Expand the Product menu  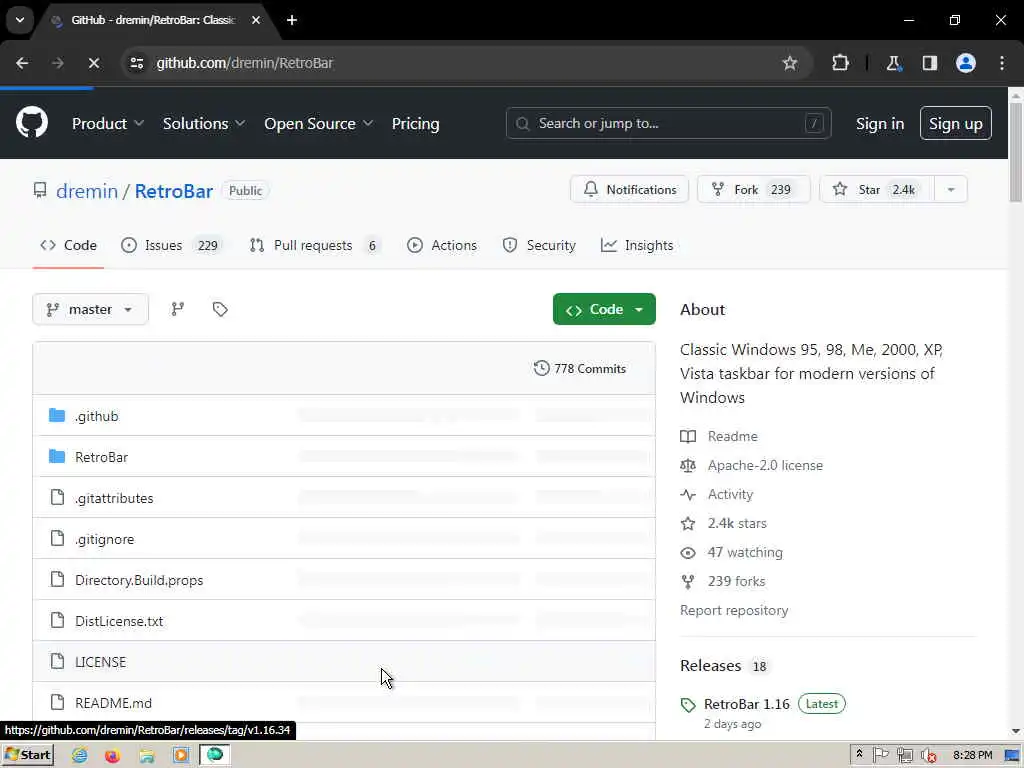pyautogui.click(x=108, y=123)
